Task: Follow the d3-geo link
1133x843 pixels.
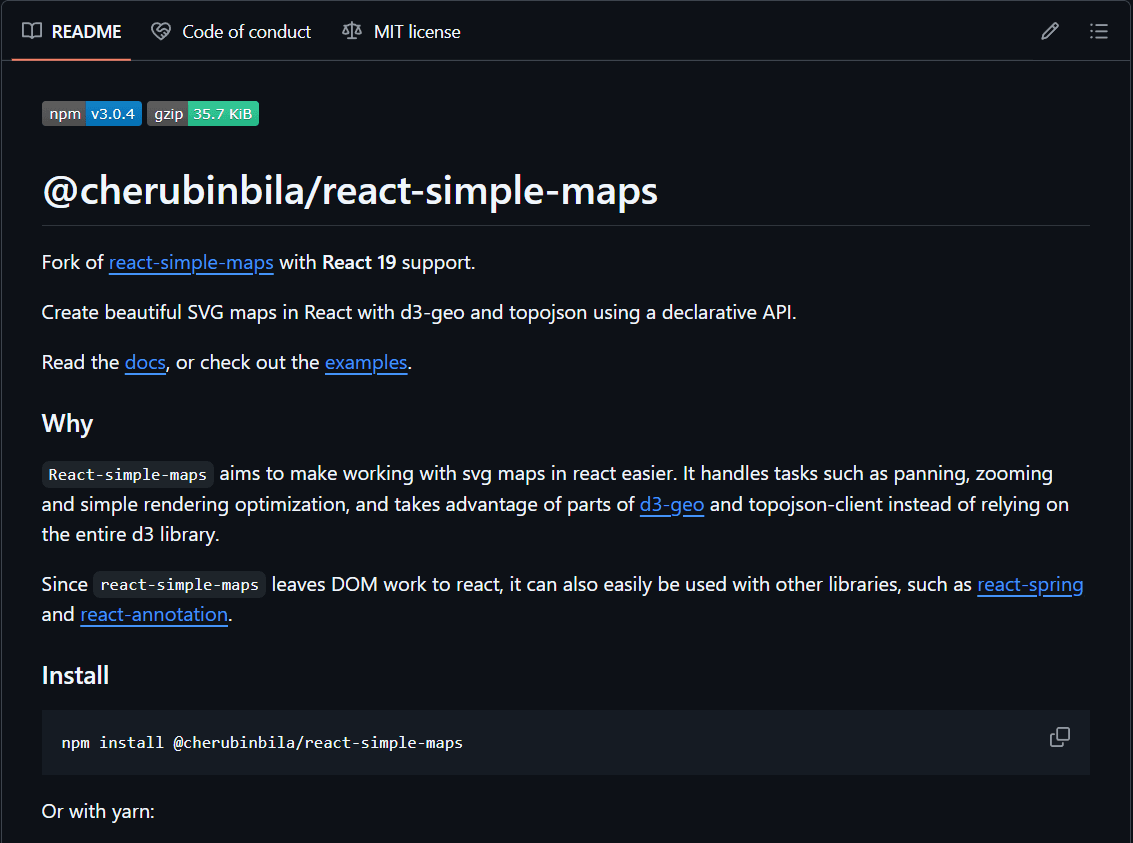Action: click(x=672, y=504)
